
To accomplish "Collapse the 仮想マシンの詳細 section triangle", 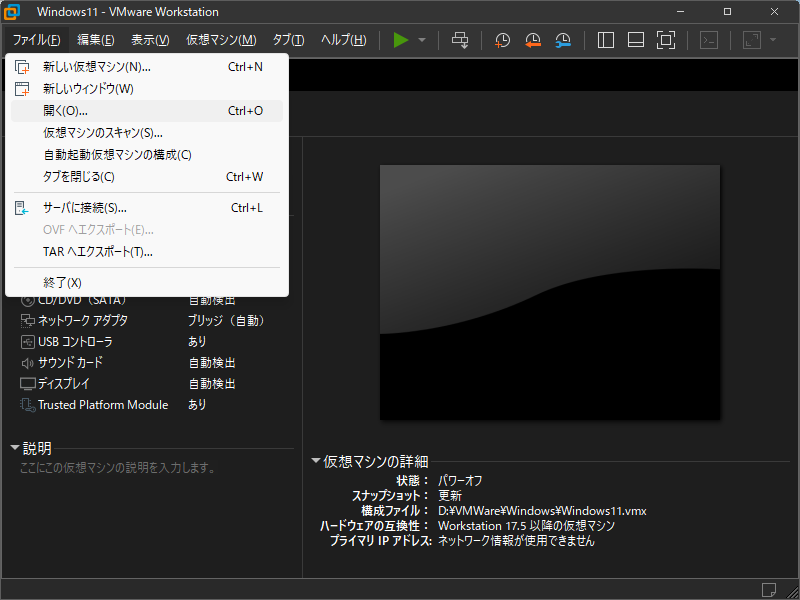I will click(316, 461).
